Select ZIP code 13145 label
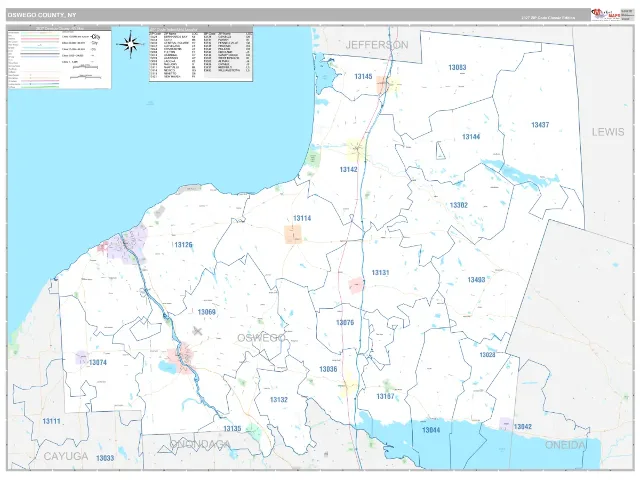This screenshot has height=480, width=640. (363, 77)
